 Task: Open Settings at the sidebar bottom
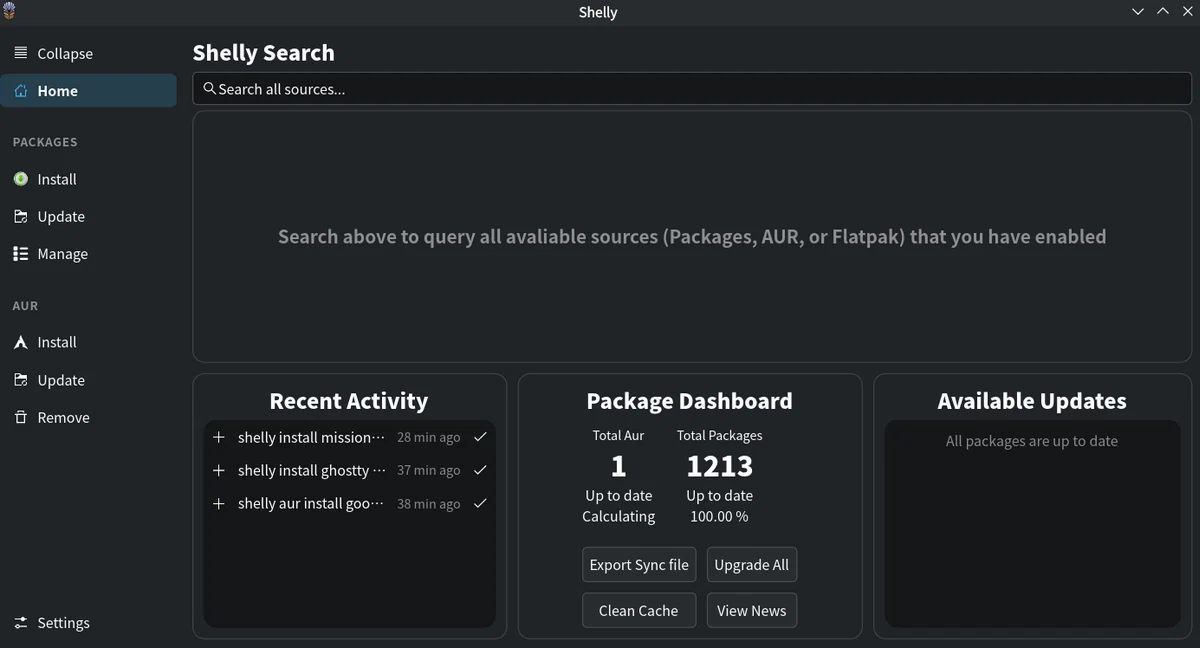pyautogui.click(x=88, y=623)
